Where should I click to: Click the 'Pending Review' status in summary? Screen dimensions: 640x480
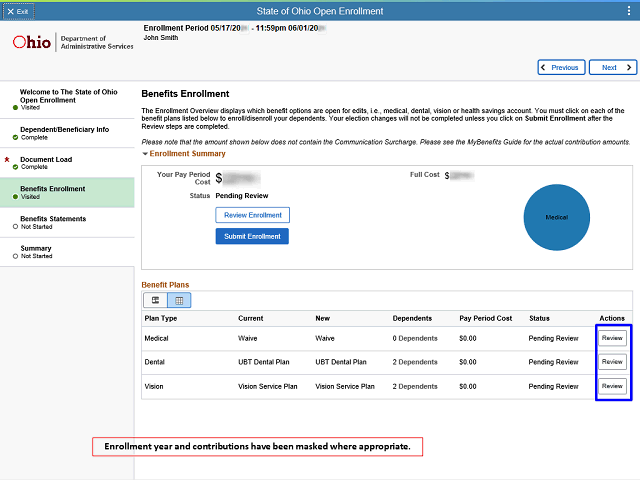point(242,196)
